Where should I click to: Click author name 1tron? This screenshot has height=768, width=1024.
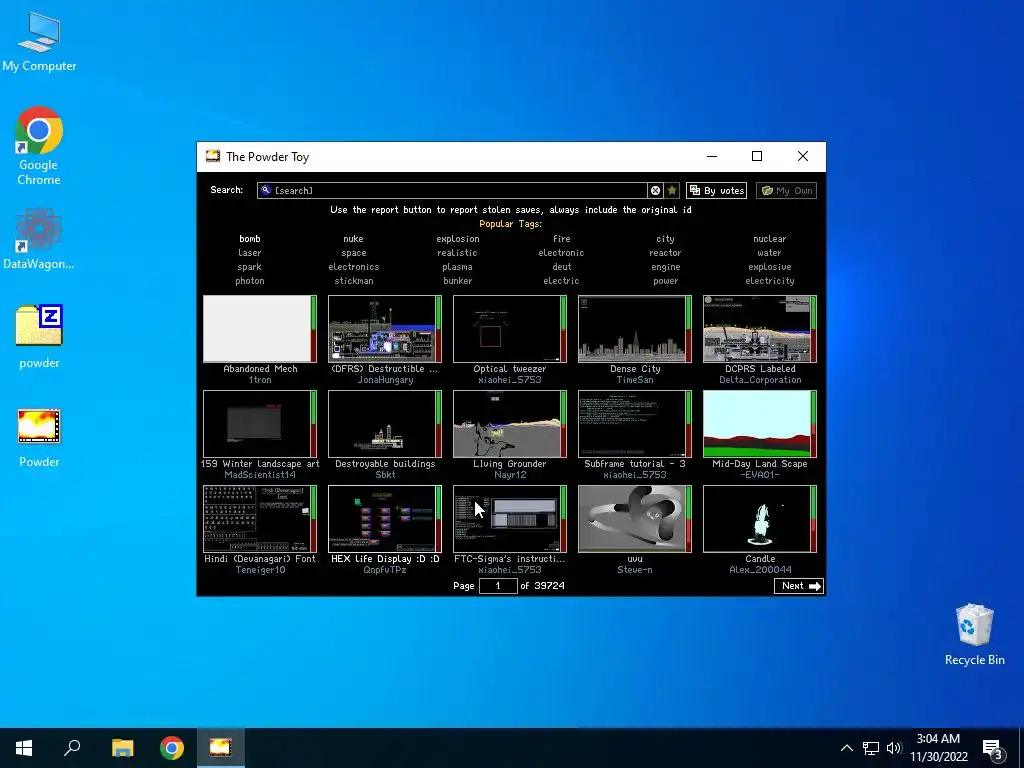260,380
